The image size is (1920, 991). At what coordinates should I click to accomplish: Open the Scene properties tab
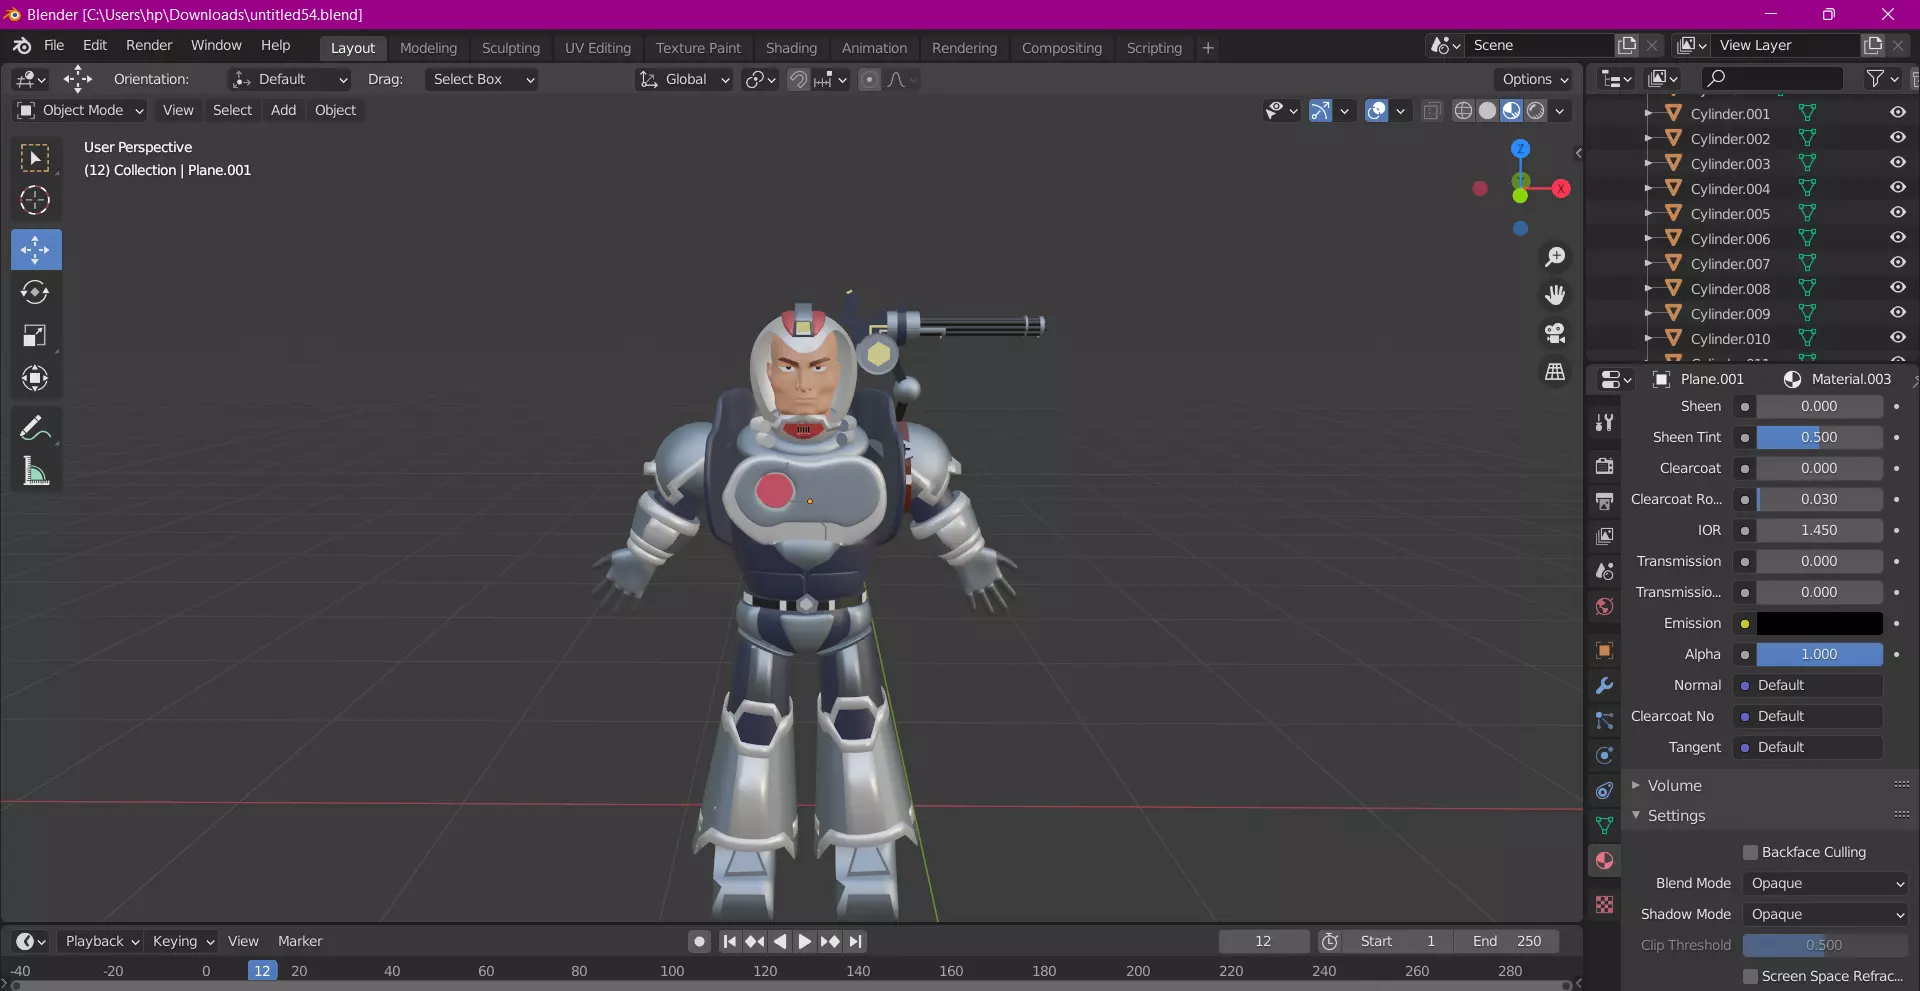(1605, 571)
